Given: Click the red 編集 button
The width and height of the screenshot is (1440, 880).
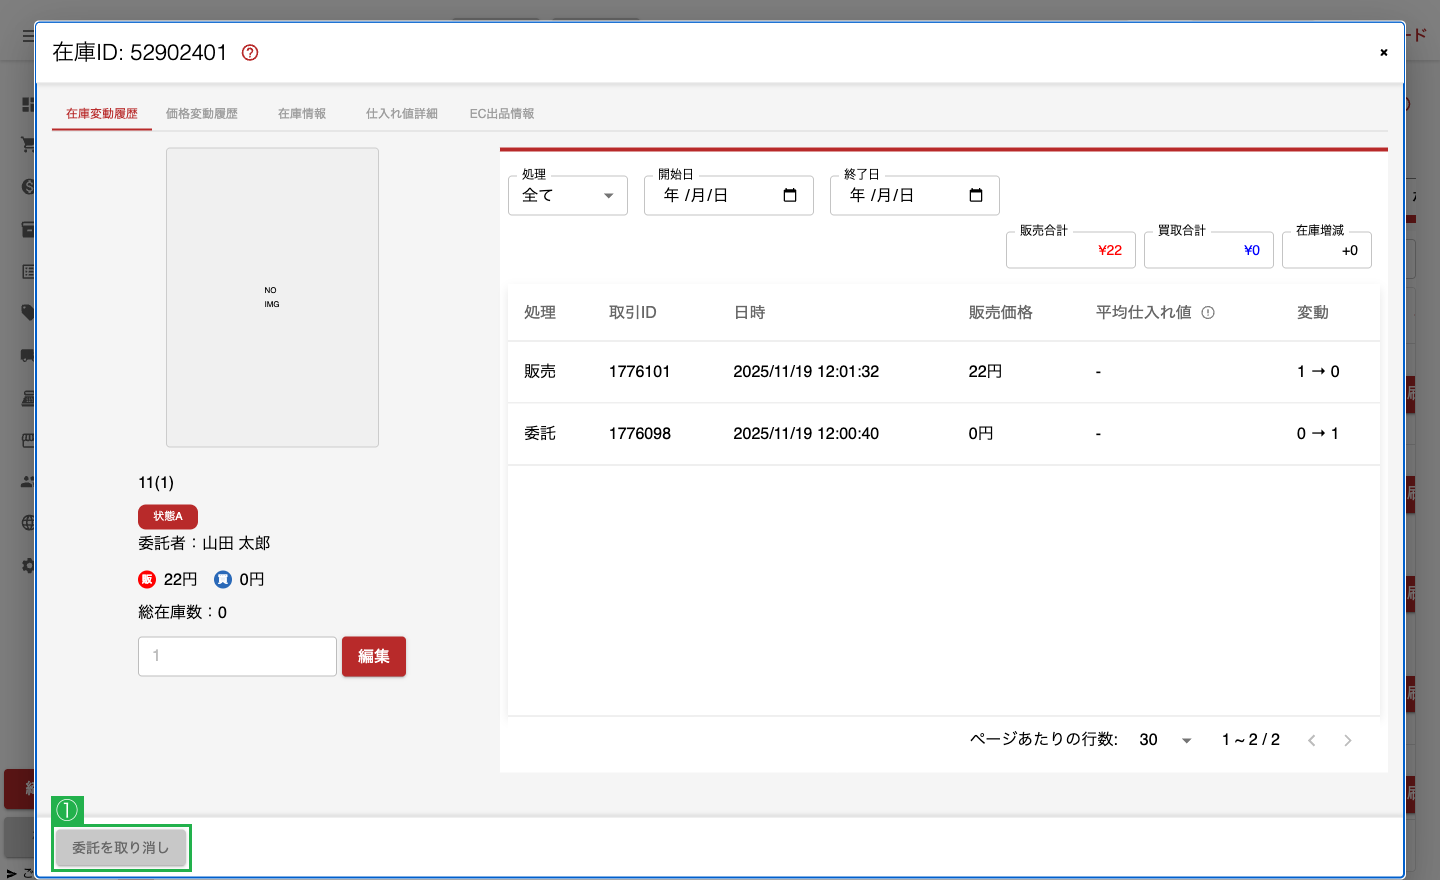Looking at the screenshot, I should (374, 656).
